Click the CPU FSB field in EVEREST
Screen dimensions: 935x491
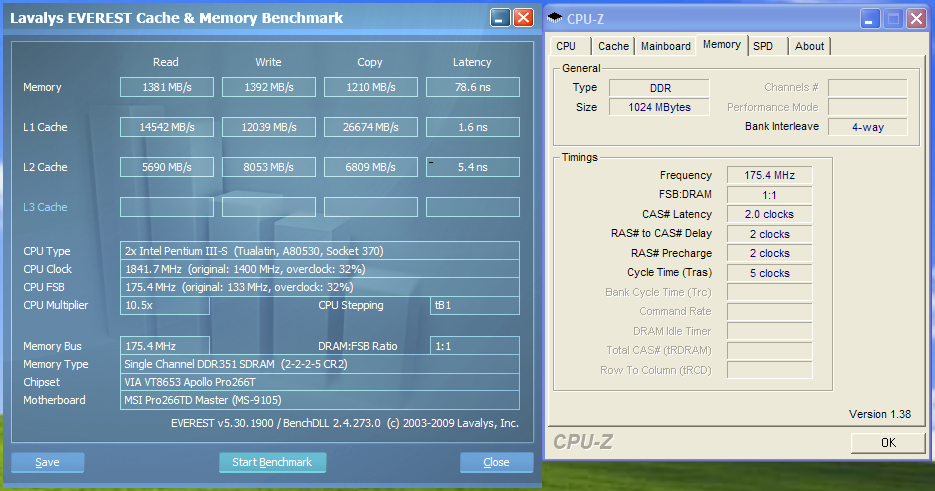click(x=320, y=287)
